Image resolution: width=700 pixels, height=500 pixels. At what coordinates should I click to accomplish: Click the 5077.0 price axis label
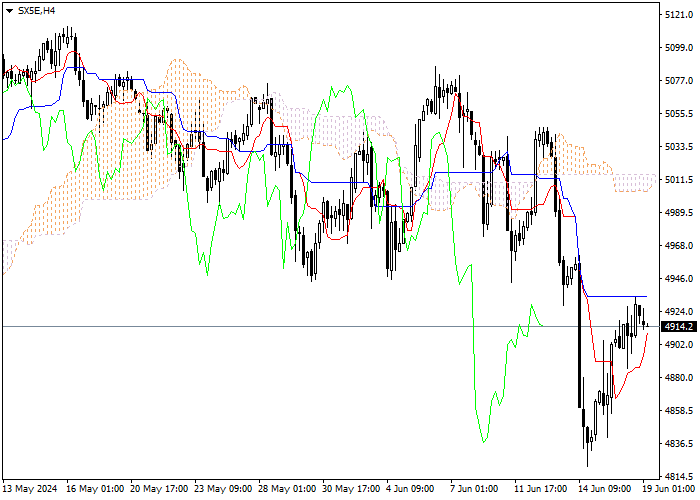679,81
